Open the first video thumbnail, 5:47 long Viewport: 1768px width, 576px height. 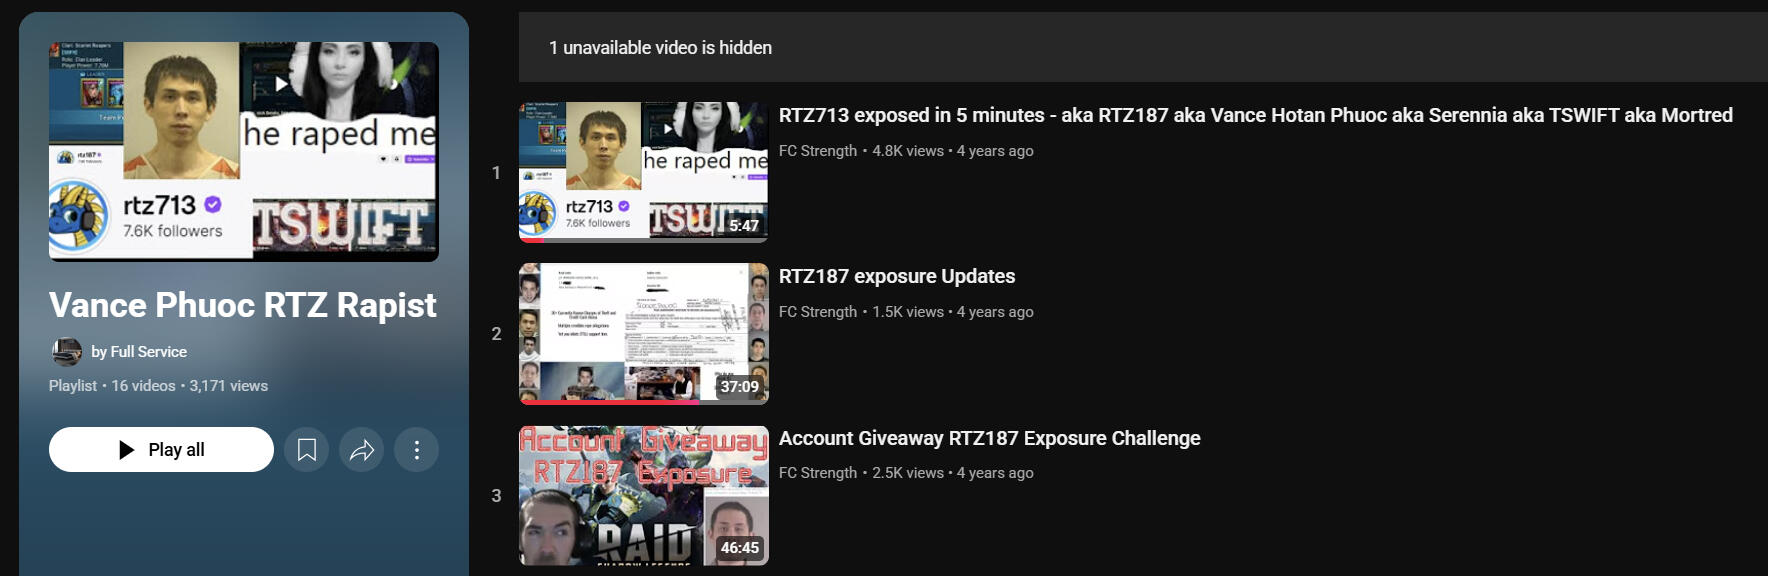(x=644, y=172)
